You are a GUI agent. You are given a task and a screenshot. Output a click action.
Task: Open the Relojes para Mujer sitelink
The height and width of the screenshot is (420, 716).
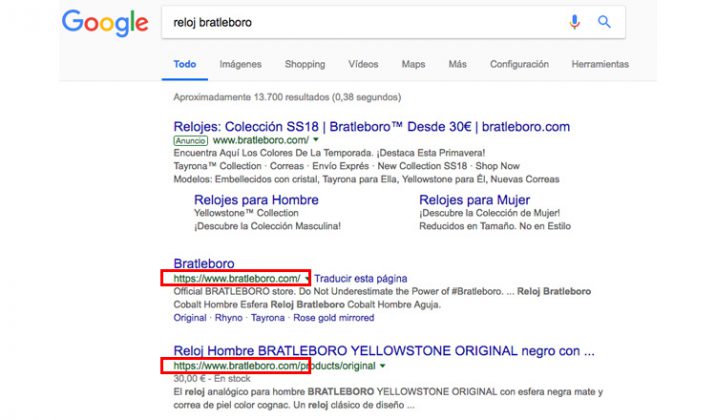pyautogui.click(x=476, y=200)
